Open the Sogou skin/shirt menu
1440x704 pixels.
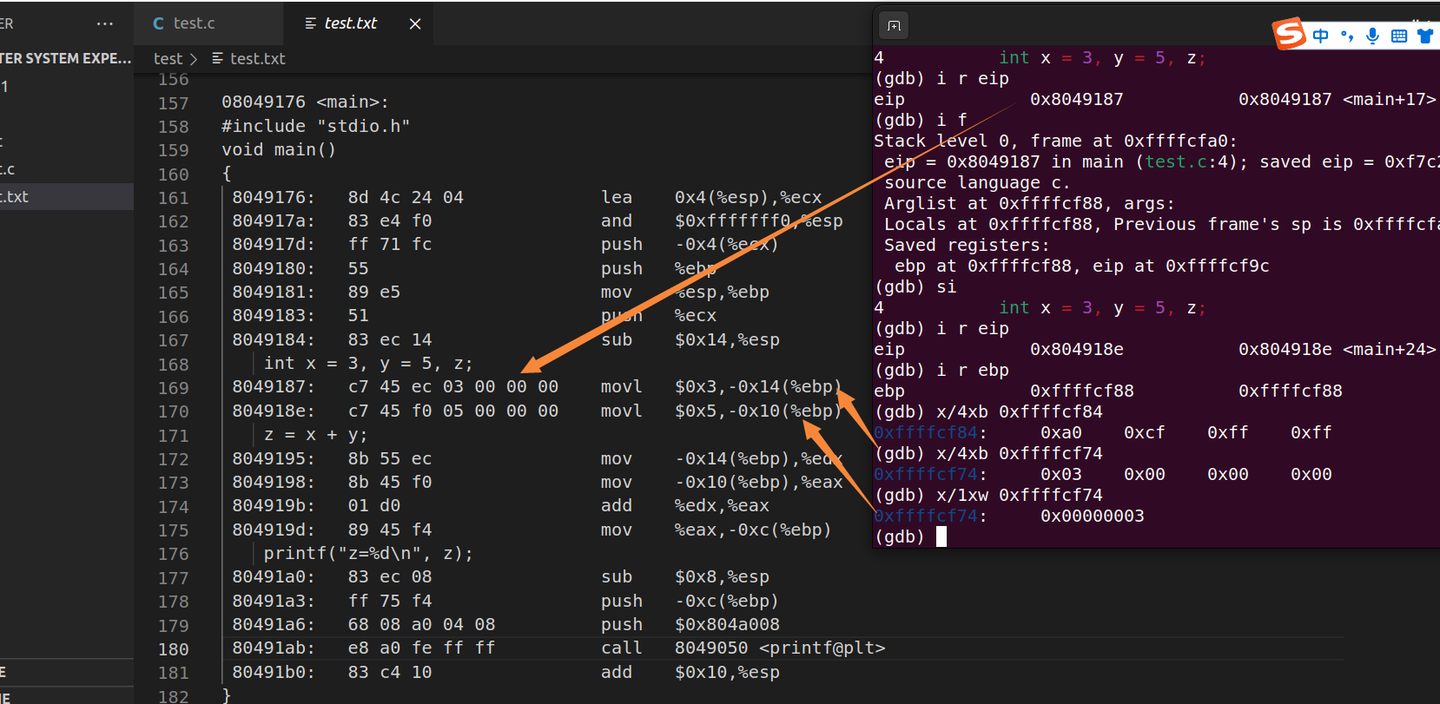point(1425,35)
